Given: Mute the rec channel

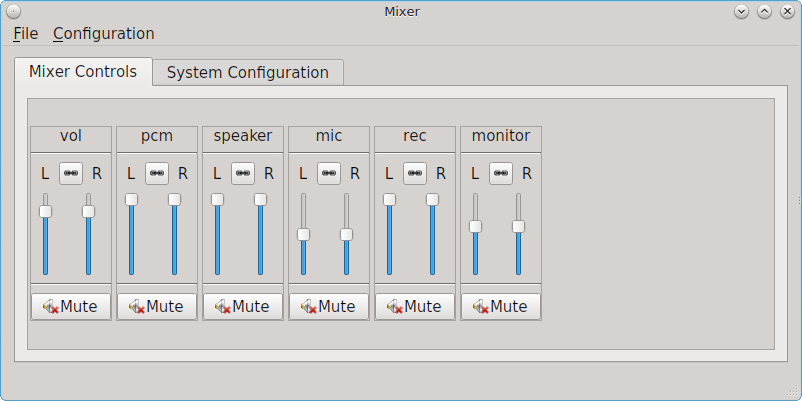Looking at the screenshot, I should (x=415, y=306).
